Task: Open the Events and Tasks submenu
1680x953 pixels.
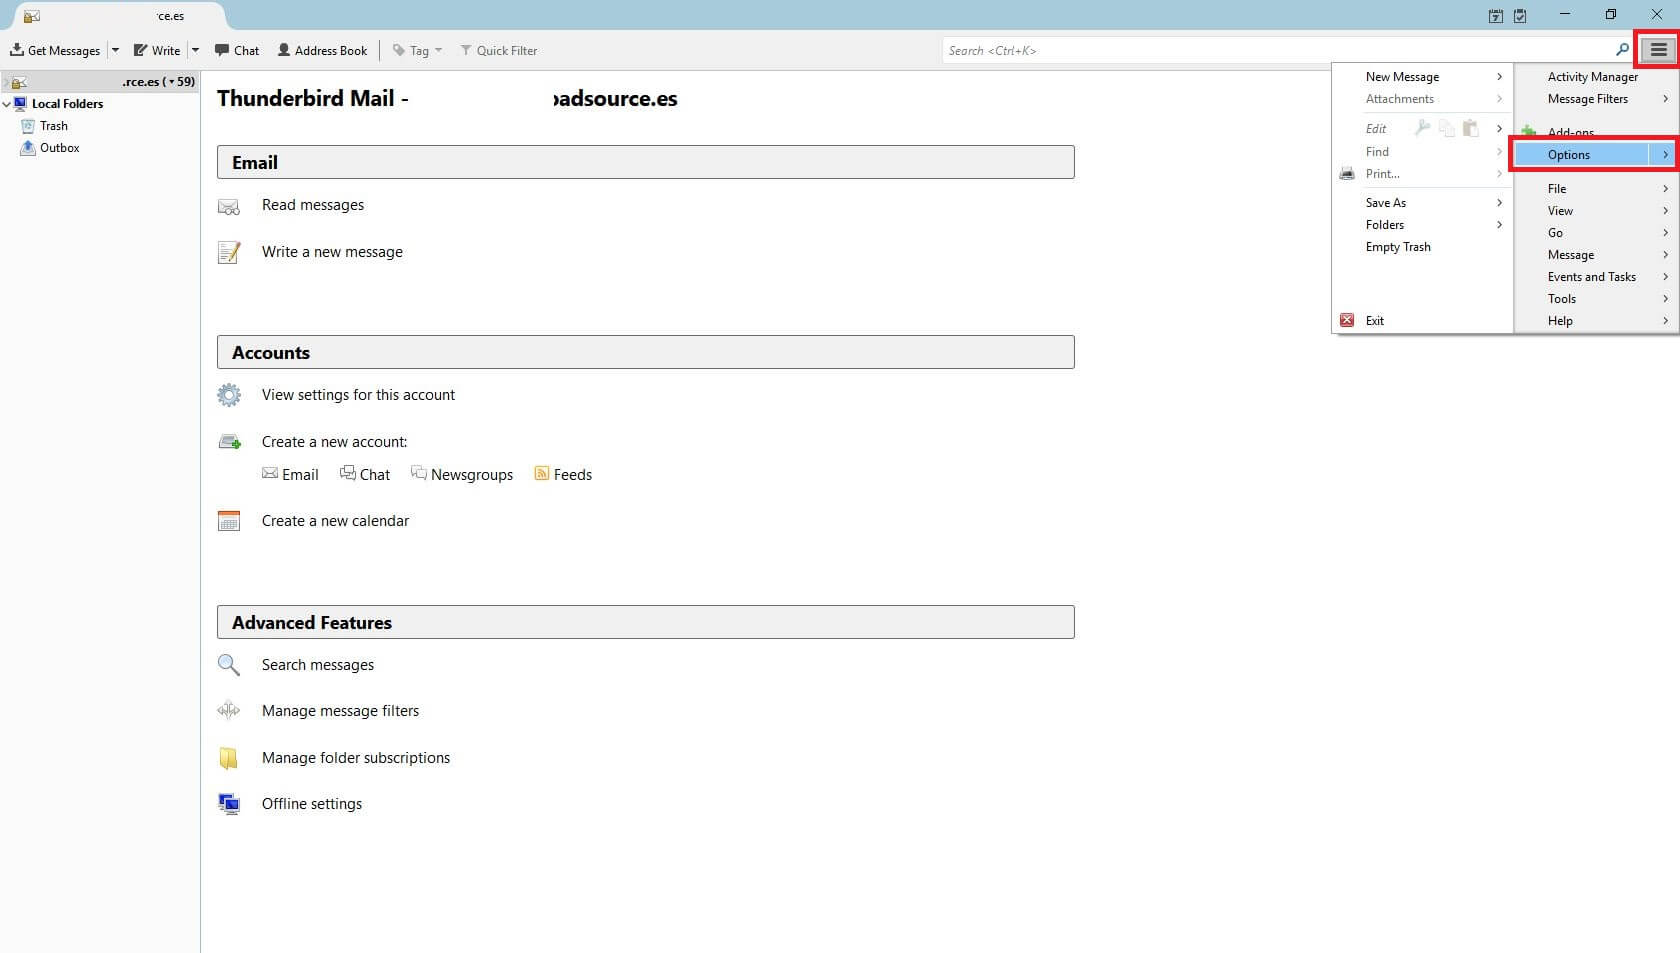Action: coord(1595,277)
